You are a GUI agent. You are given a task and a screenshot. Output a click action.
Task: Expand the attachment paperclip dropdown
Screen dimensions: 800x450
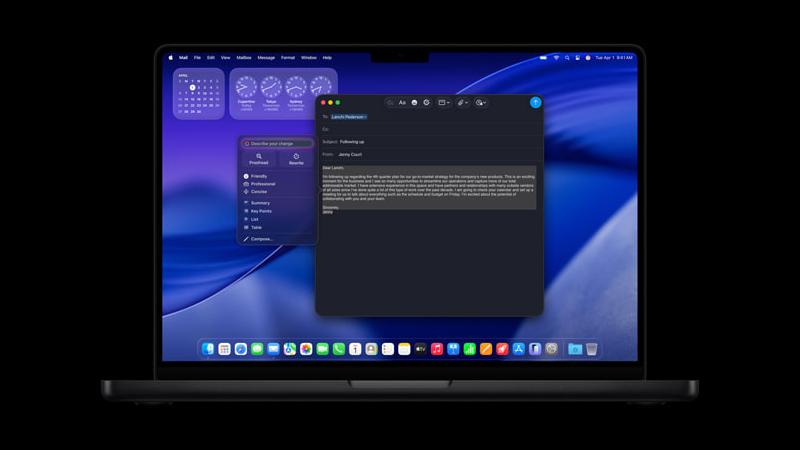click(x=462, y=103)
